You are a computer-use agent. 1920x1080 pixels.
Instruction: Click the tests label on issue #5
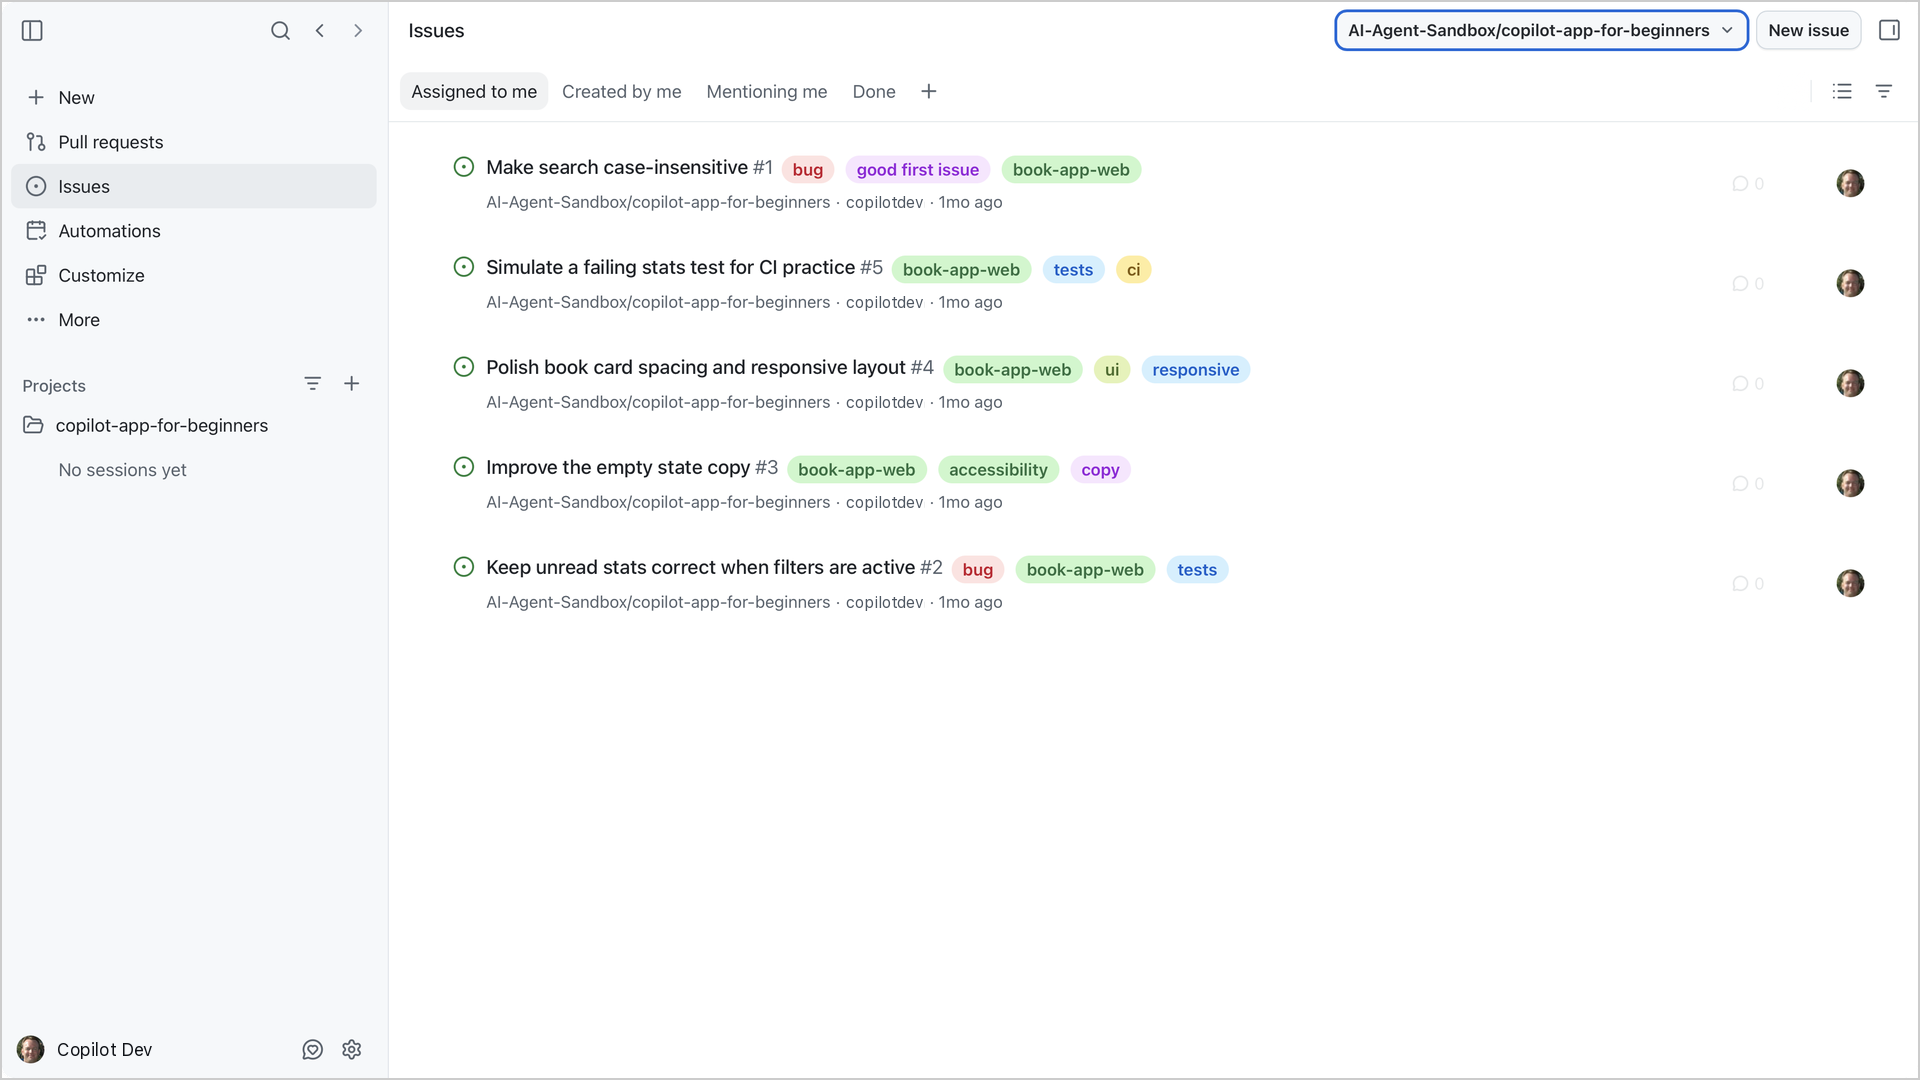tap(1073, 270)
